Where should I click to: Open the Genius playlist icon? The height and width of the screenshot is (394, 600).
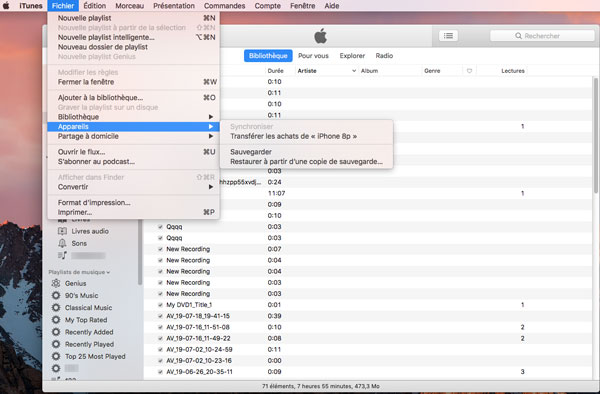click(x=56, y=283)
